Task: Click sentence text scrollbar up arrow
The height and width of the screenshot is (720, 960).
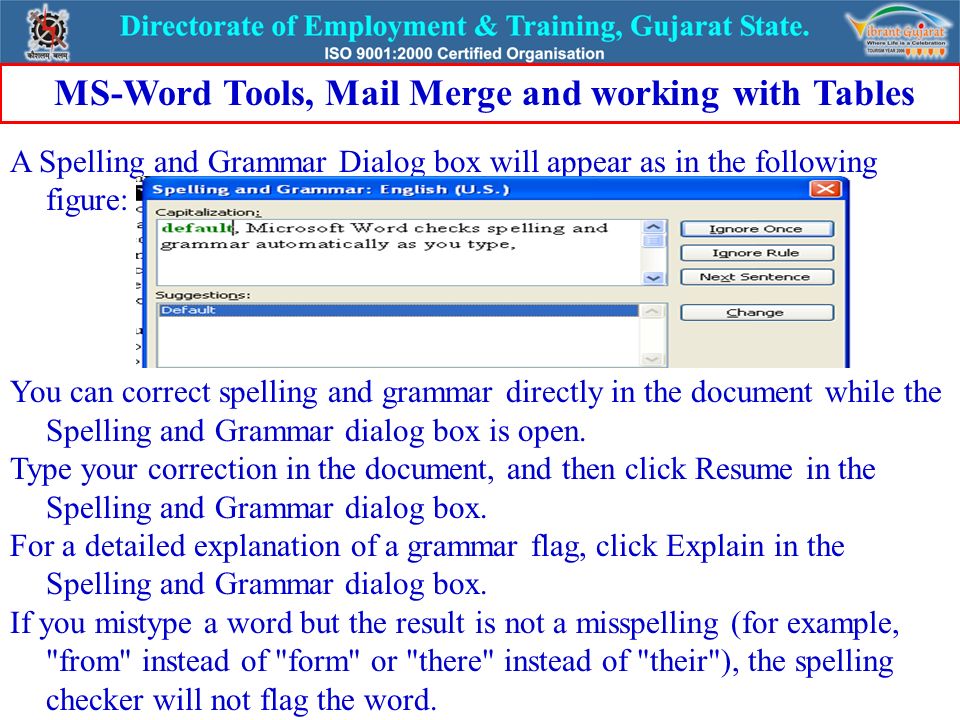Action: 653,227
